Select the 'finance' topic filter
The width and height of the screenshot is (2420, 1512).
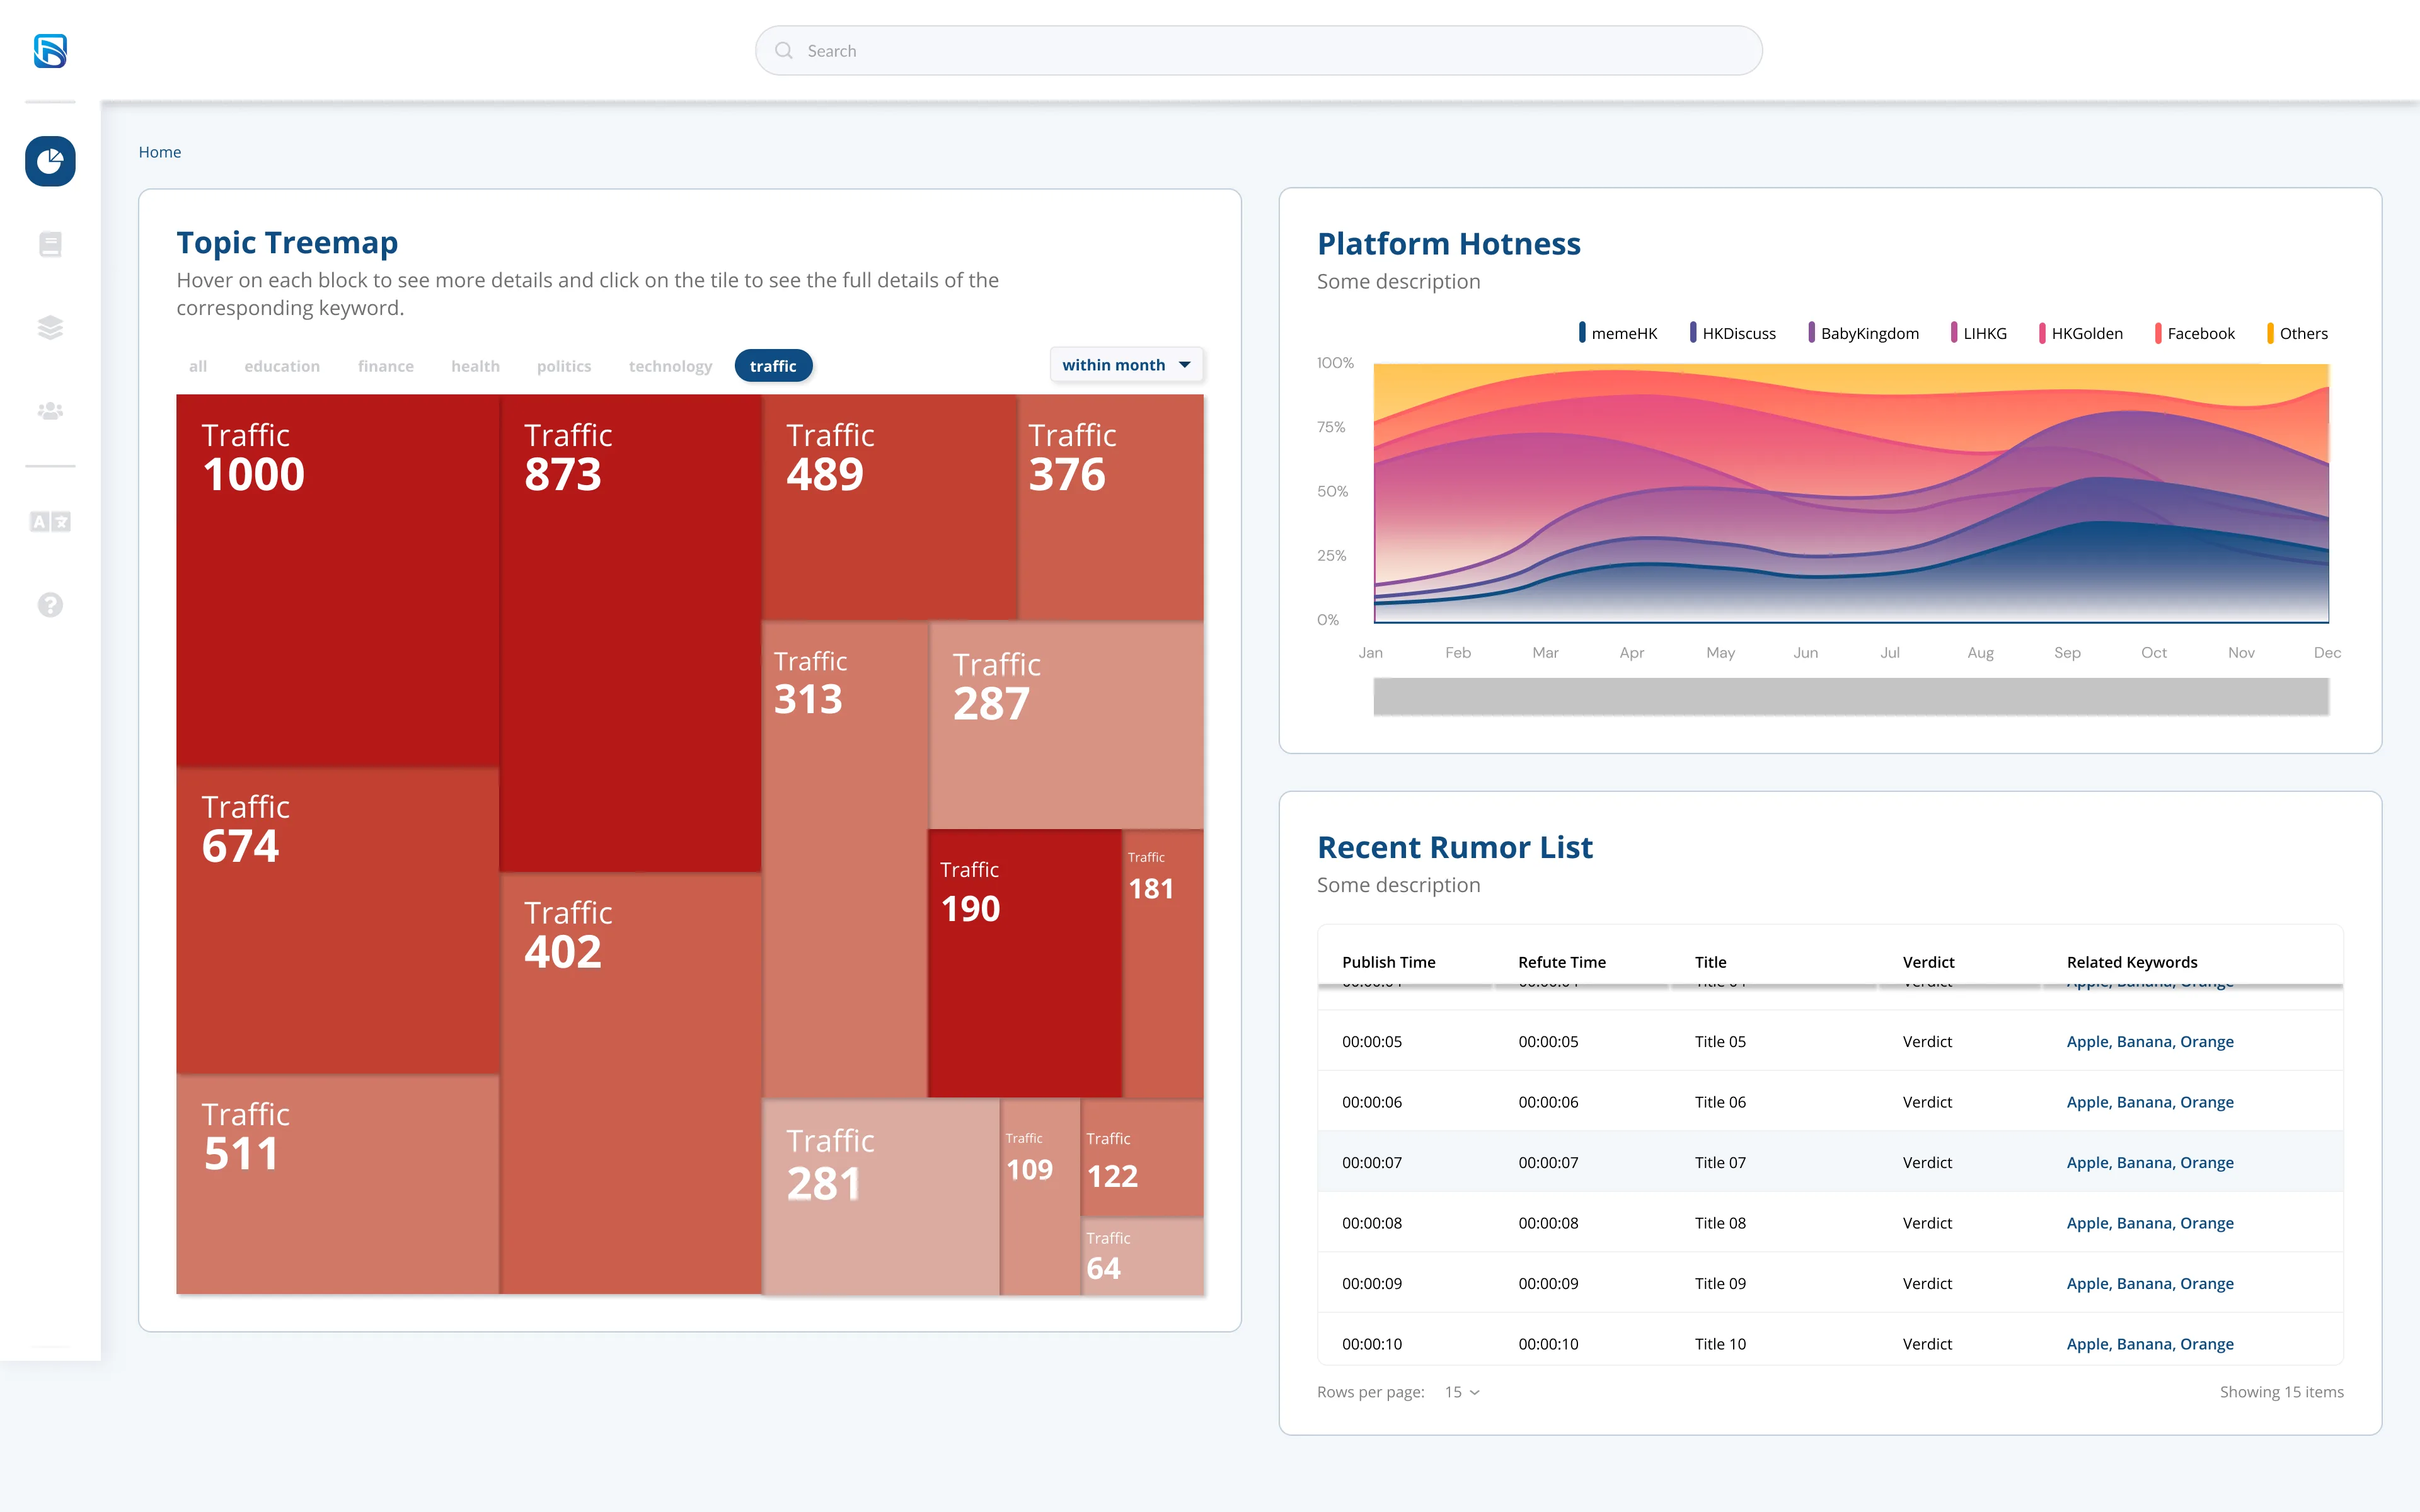[x=386, y=366]
